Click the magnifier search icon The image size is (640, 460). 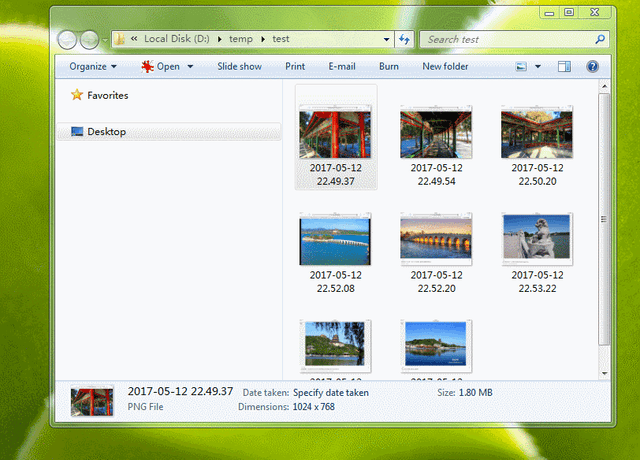(600, 39)
